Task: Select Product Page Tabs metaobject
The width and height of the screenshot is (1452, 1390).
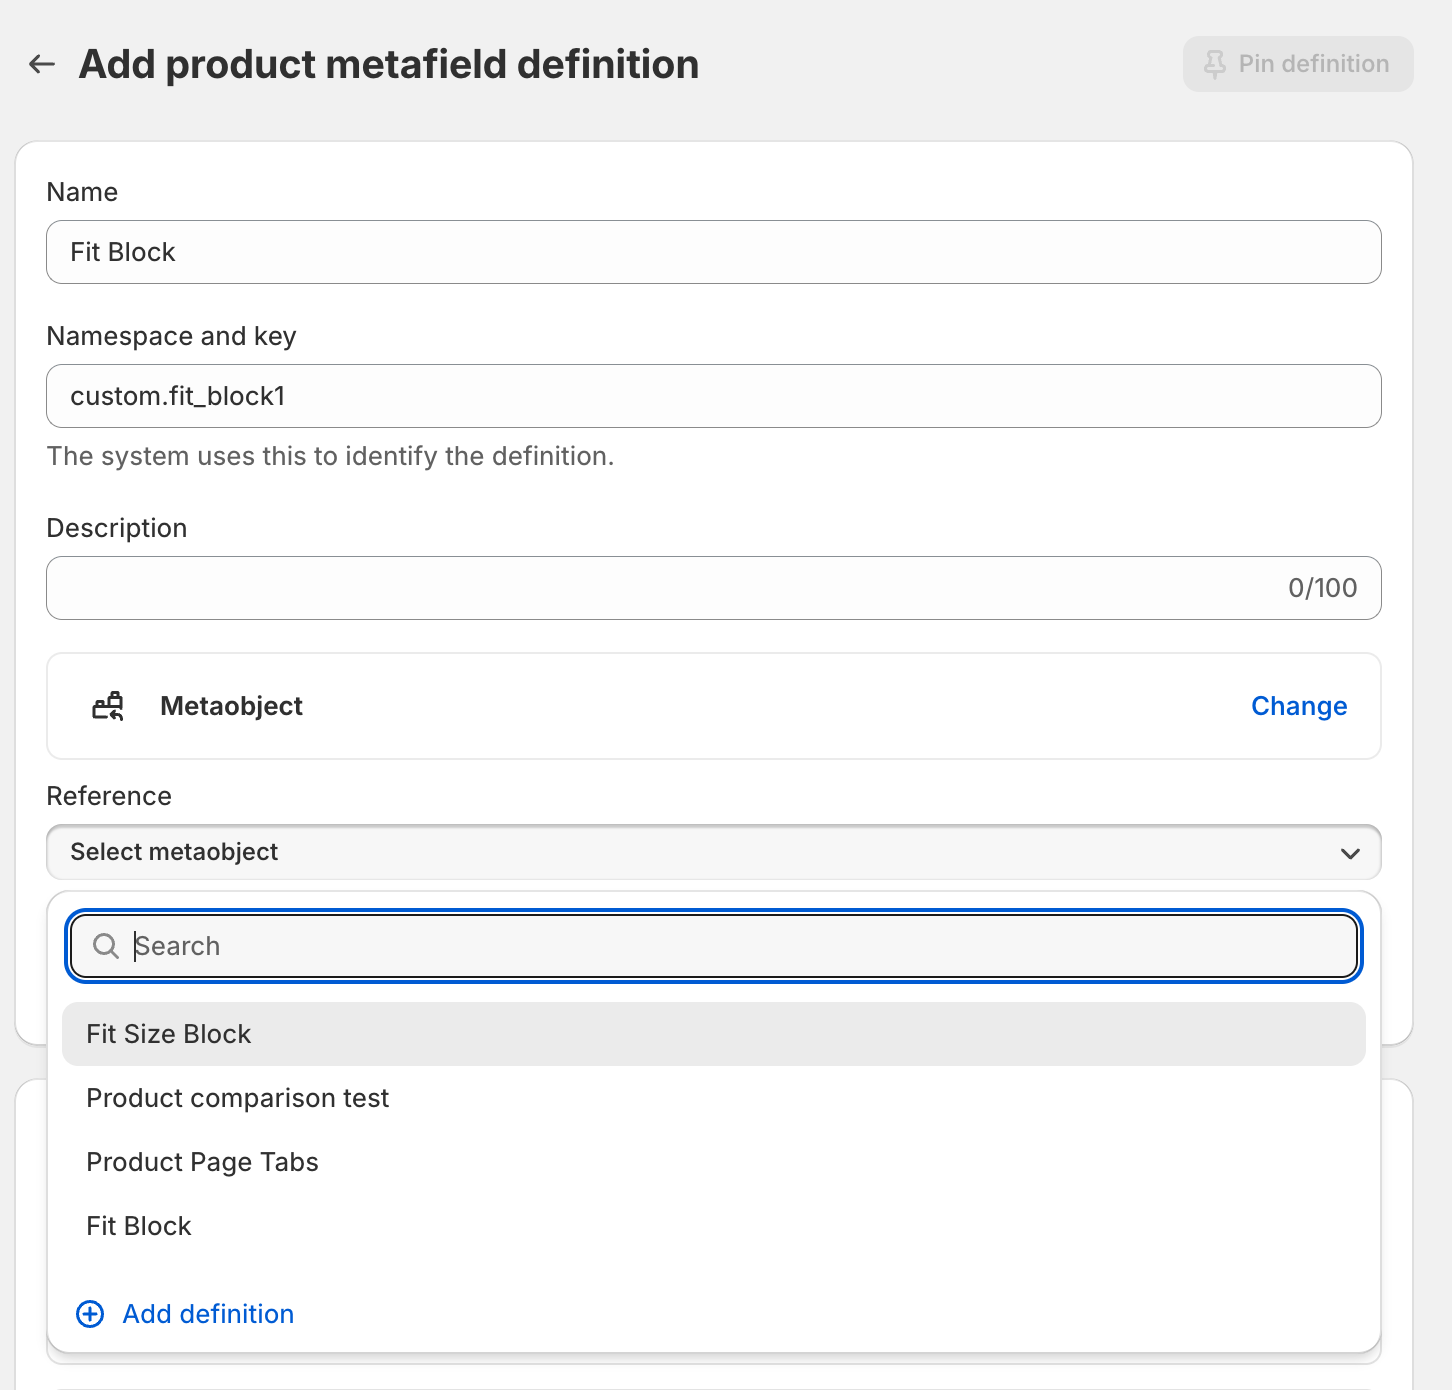Action: pos(714,1162)
